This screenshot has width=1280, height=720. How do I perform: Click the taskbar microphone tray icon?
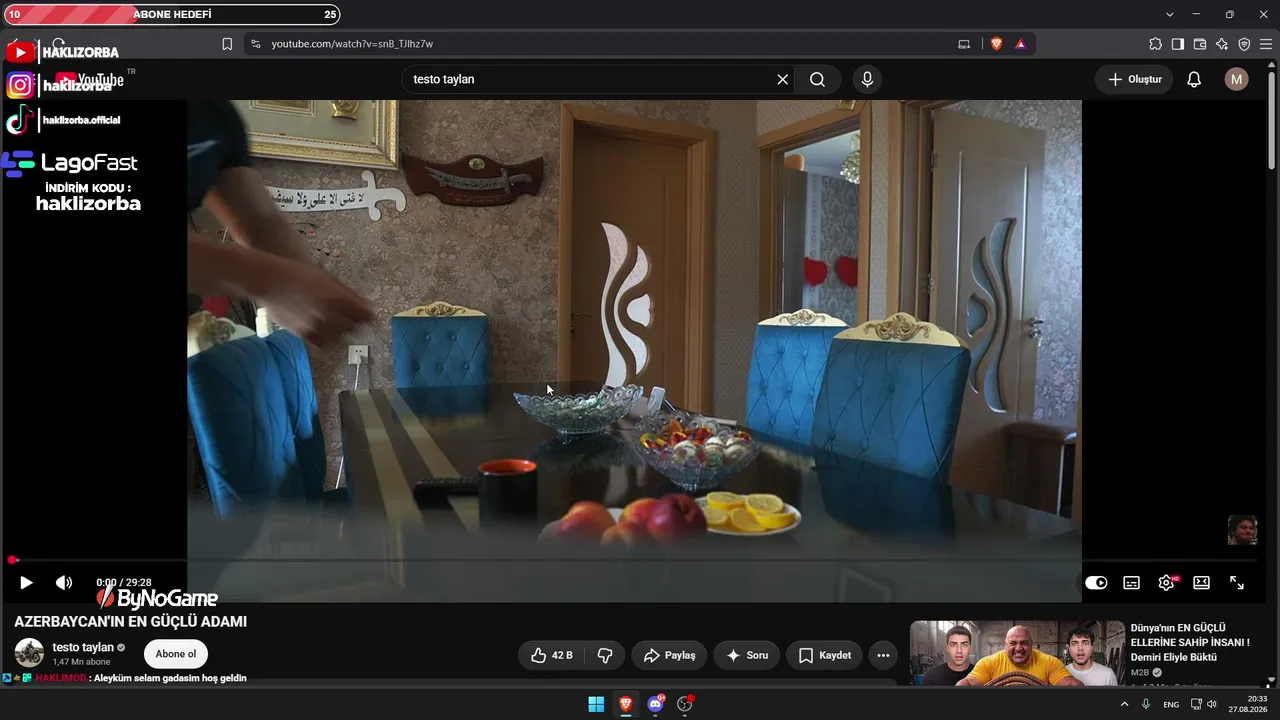(1146, 704)
